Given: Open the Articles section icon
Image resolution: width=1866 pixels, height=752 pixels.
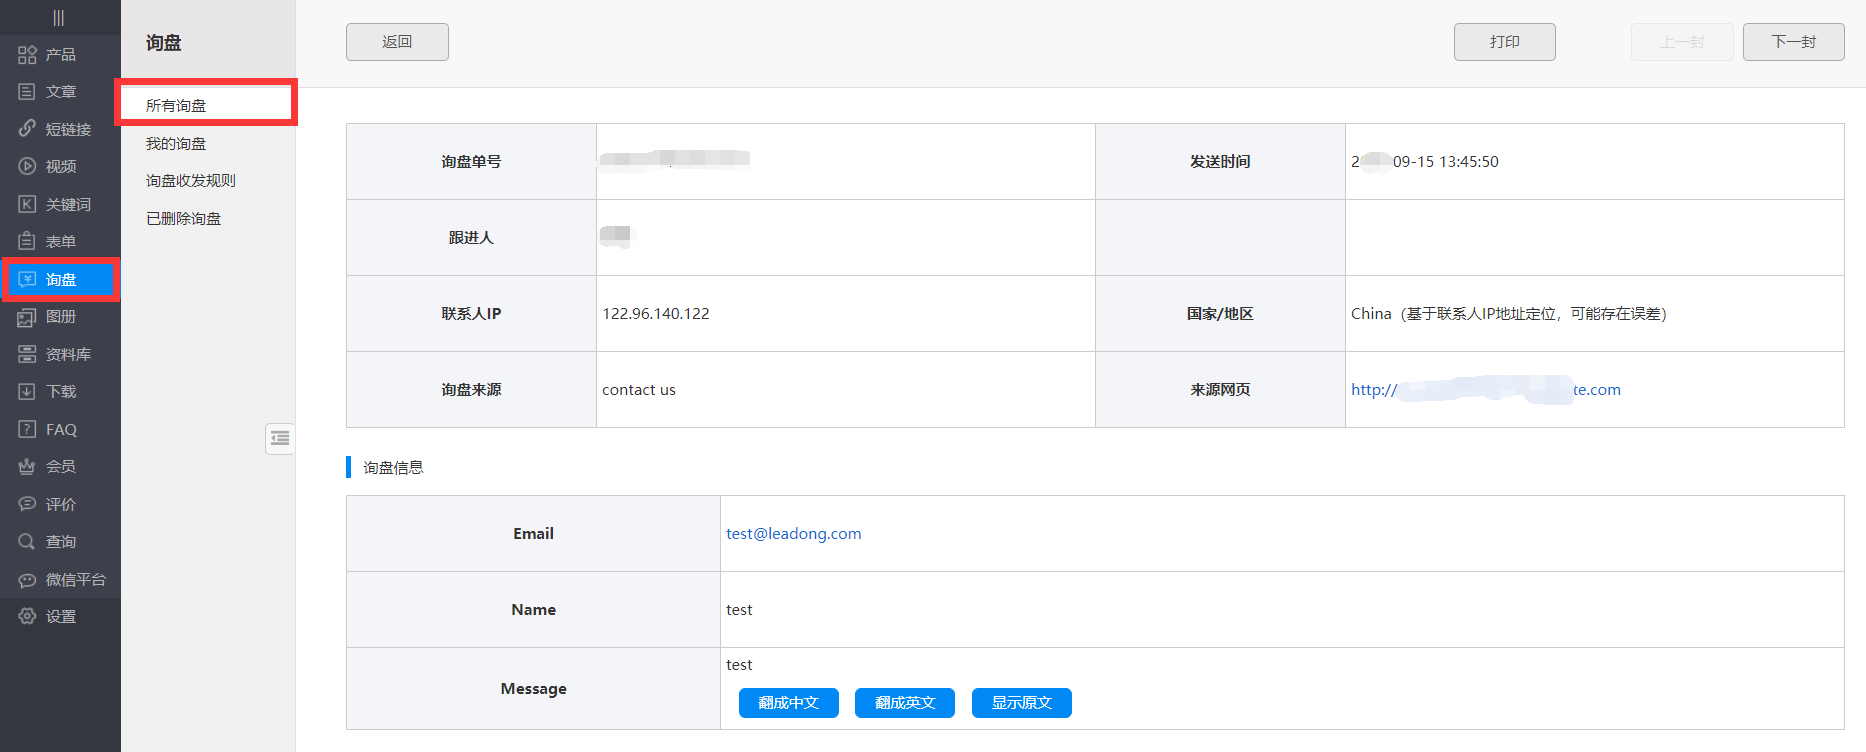Looking at the screenshot, I should [x=27, y=92].
